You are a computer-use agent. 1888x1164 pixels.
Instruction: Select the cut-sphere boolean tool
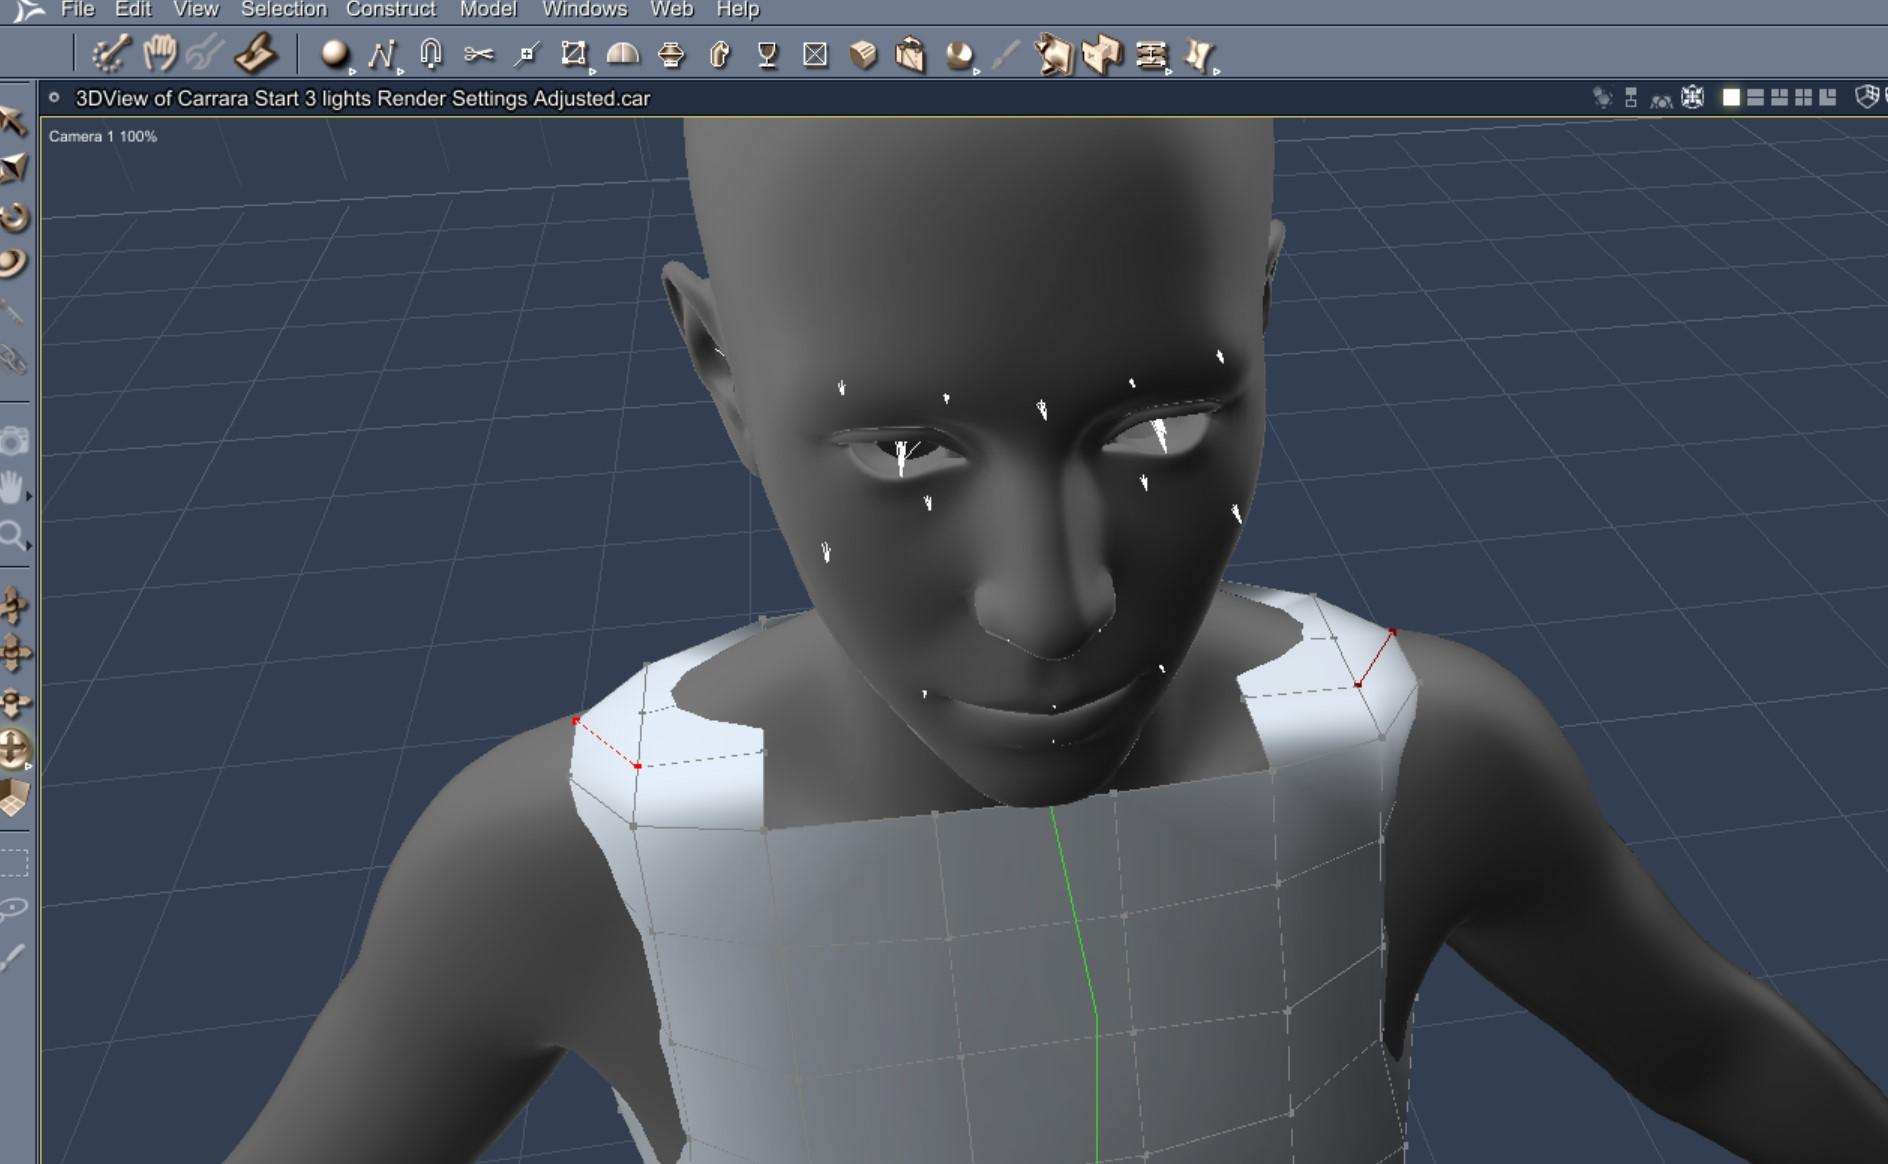click(959, 54)
